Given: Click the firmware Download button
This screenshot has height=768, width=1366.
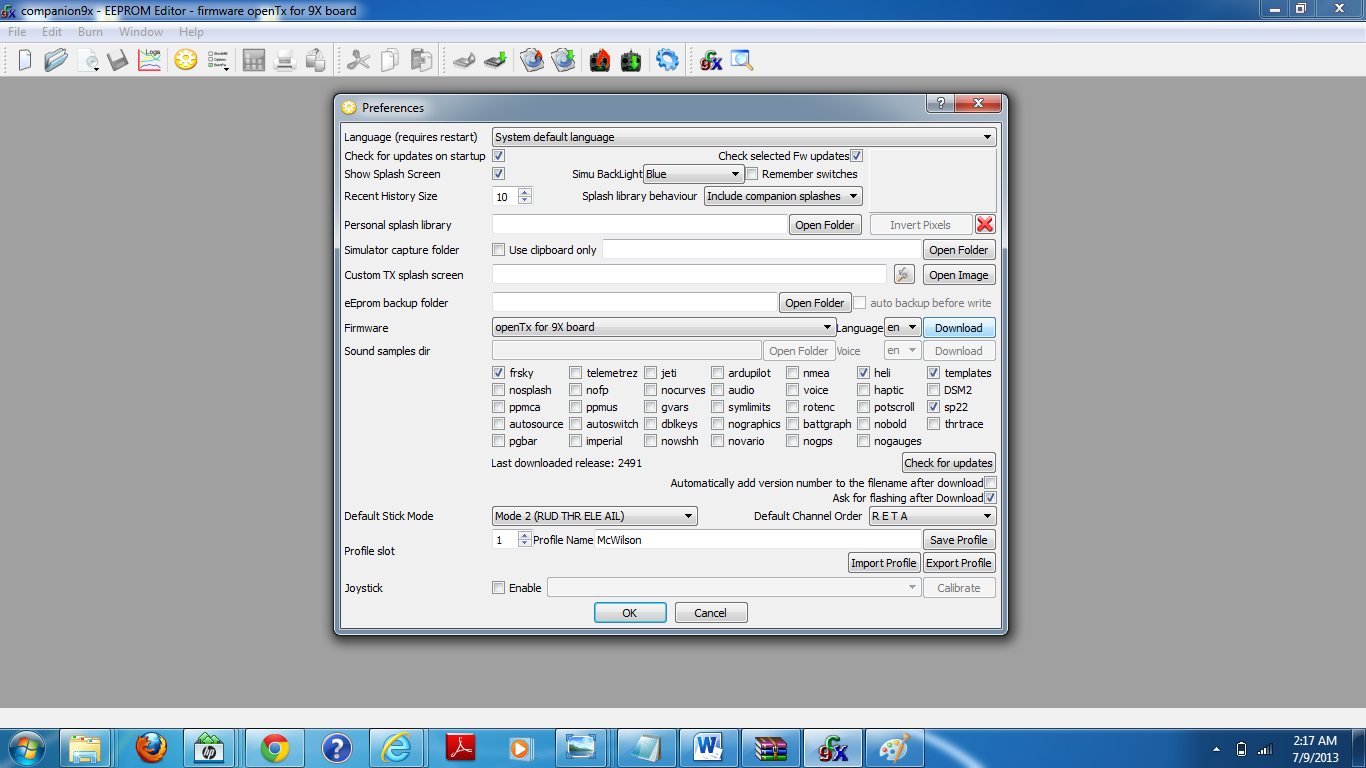Looking at the screenshot, I should click(959, 328).
